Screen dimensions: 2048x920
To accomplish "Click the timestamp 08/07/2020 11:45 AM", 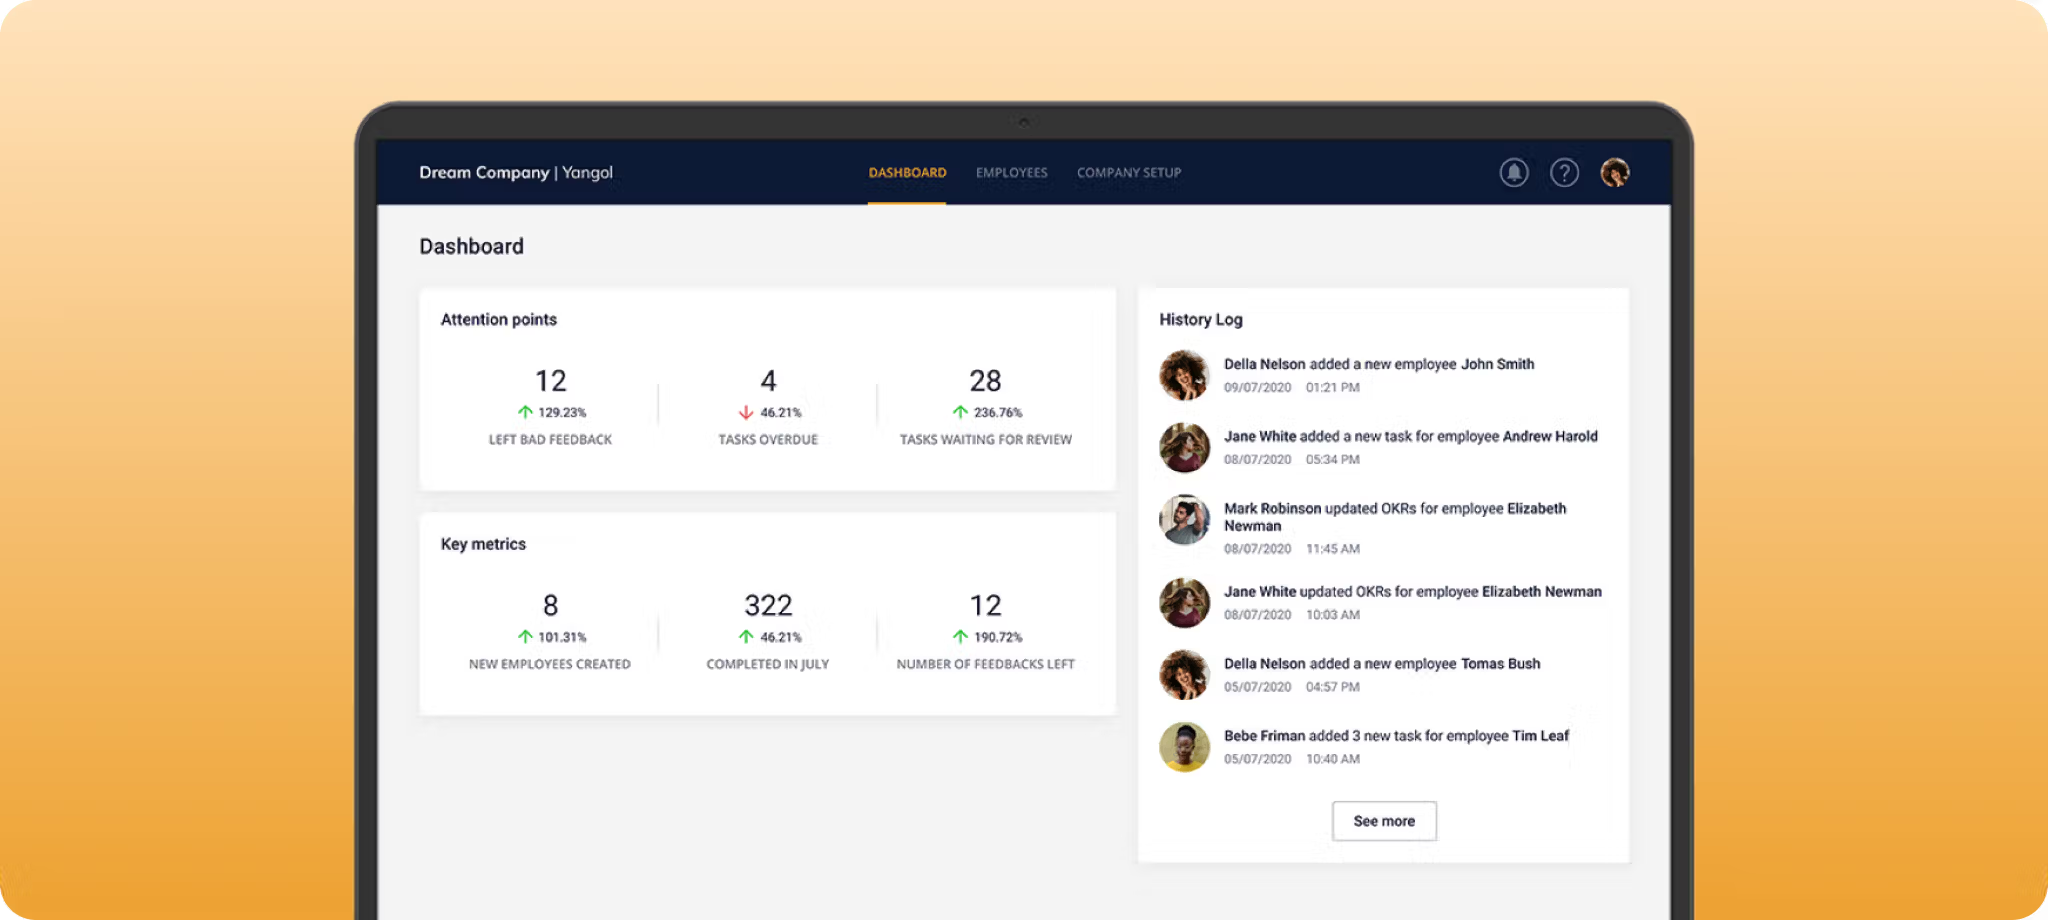I will (x=1292, y=549).
